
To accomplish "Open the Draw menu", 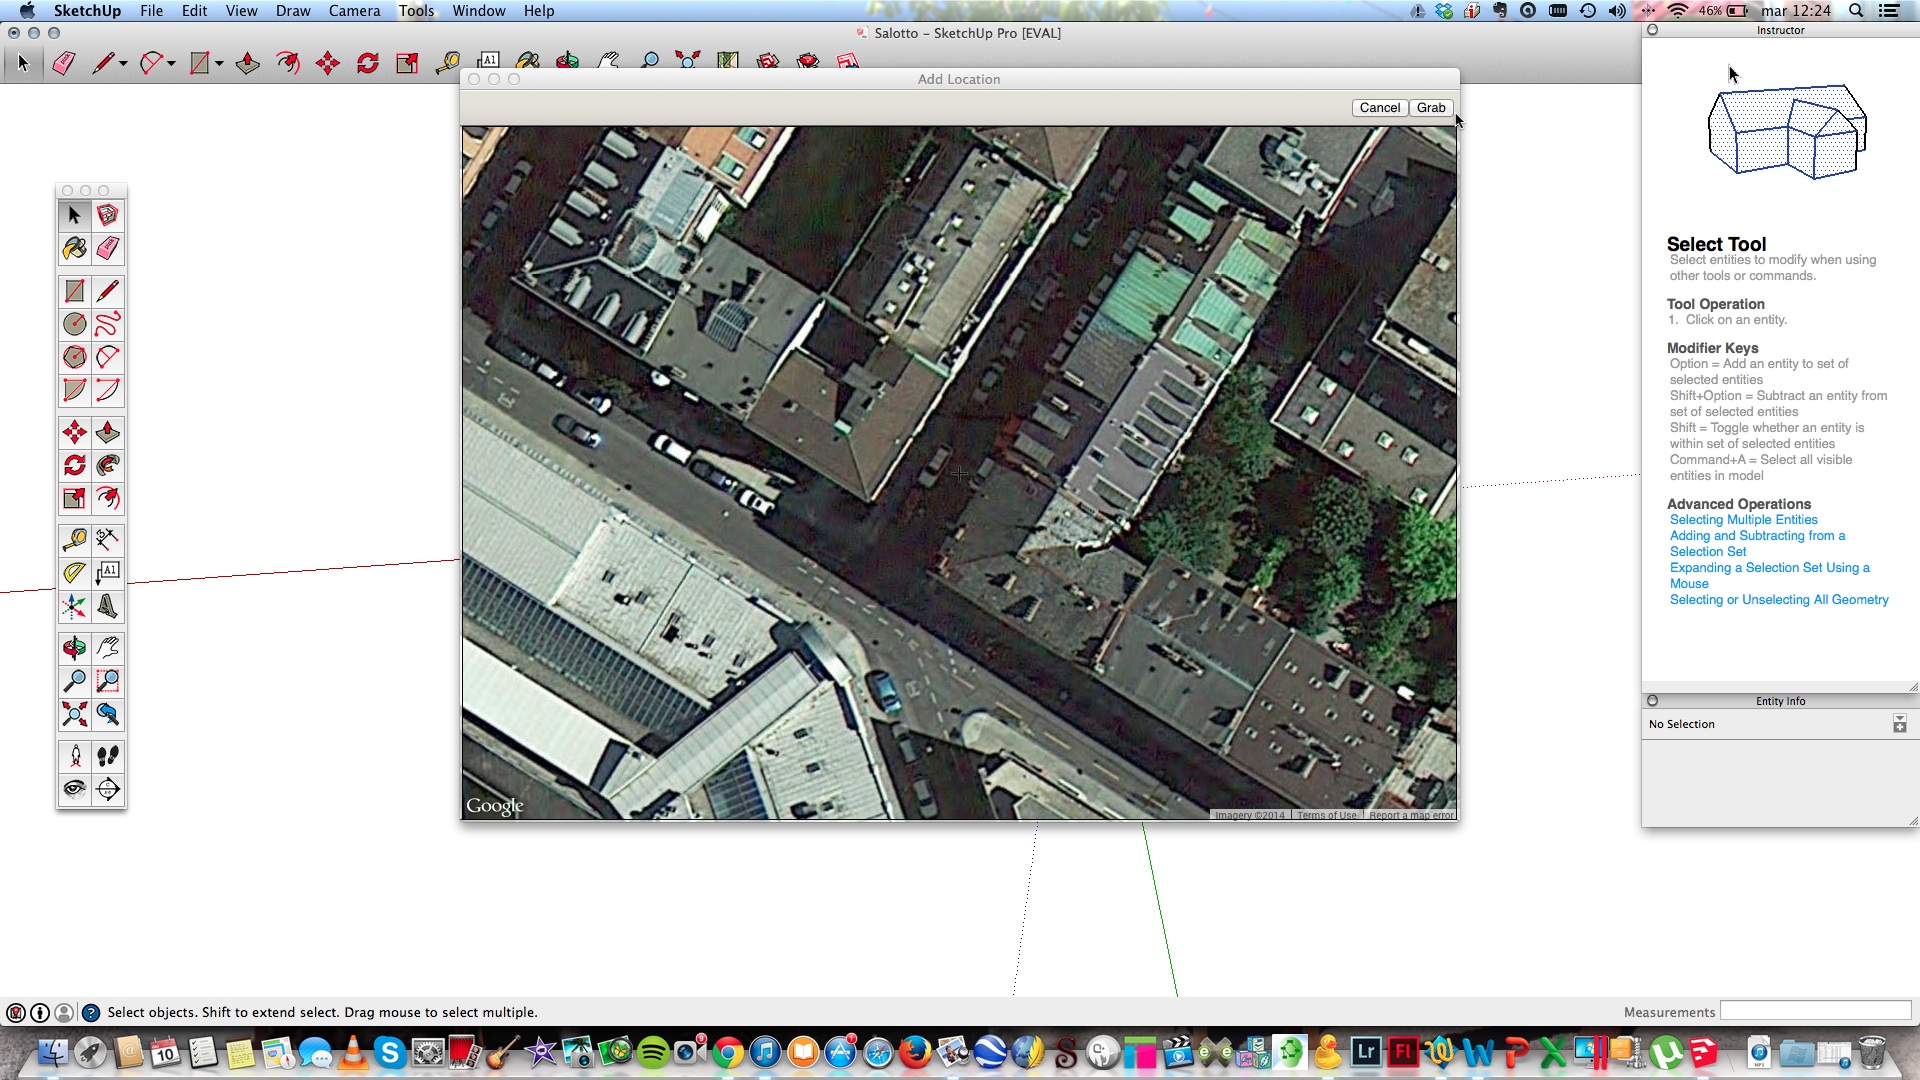I will click(x=293, y=11).
